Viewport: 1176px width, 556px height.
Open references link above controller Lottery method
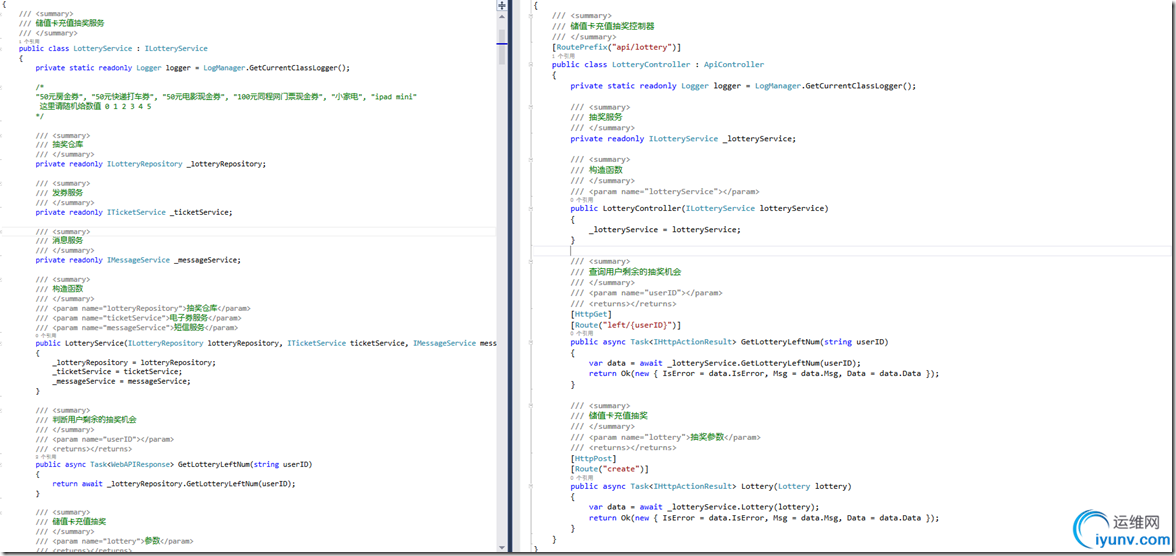pos(581,479)
